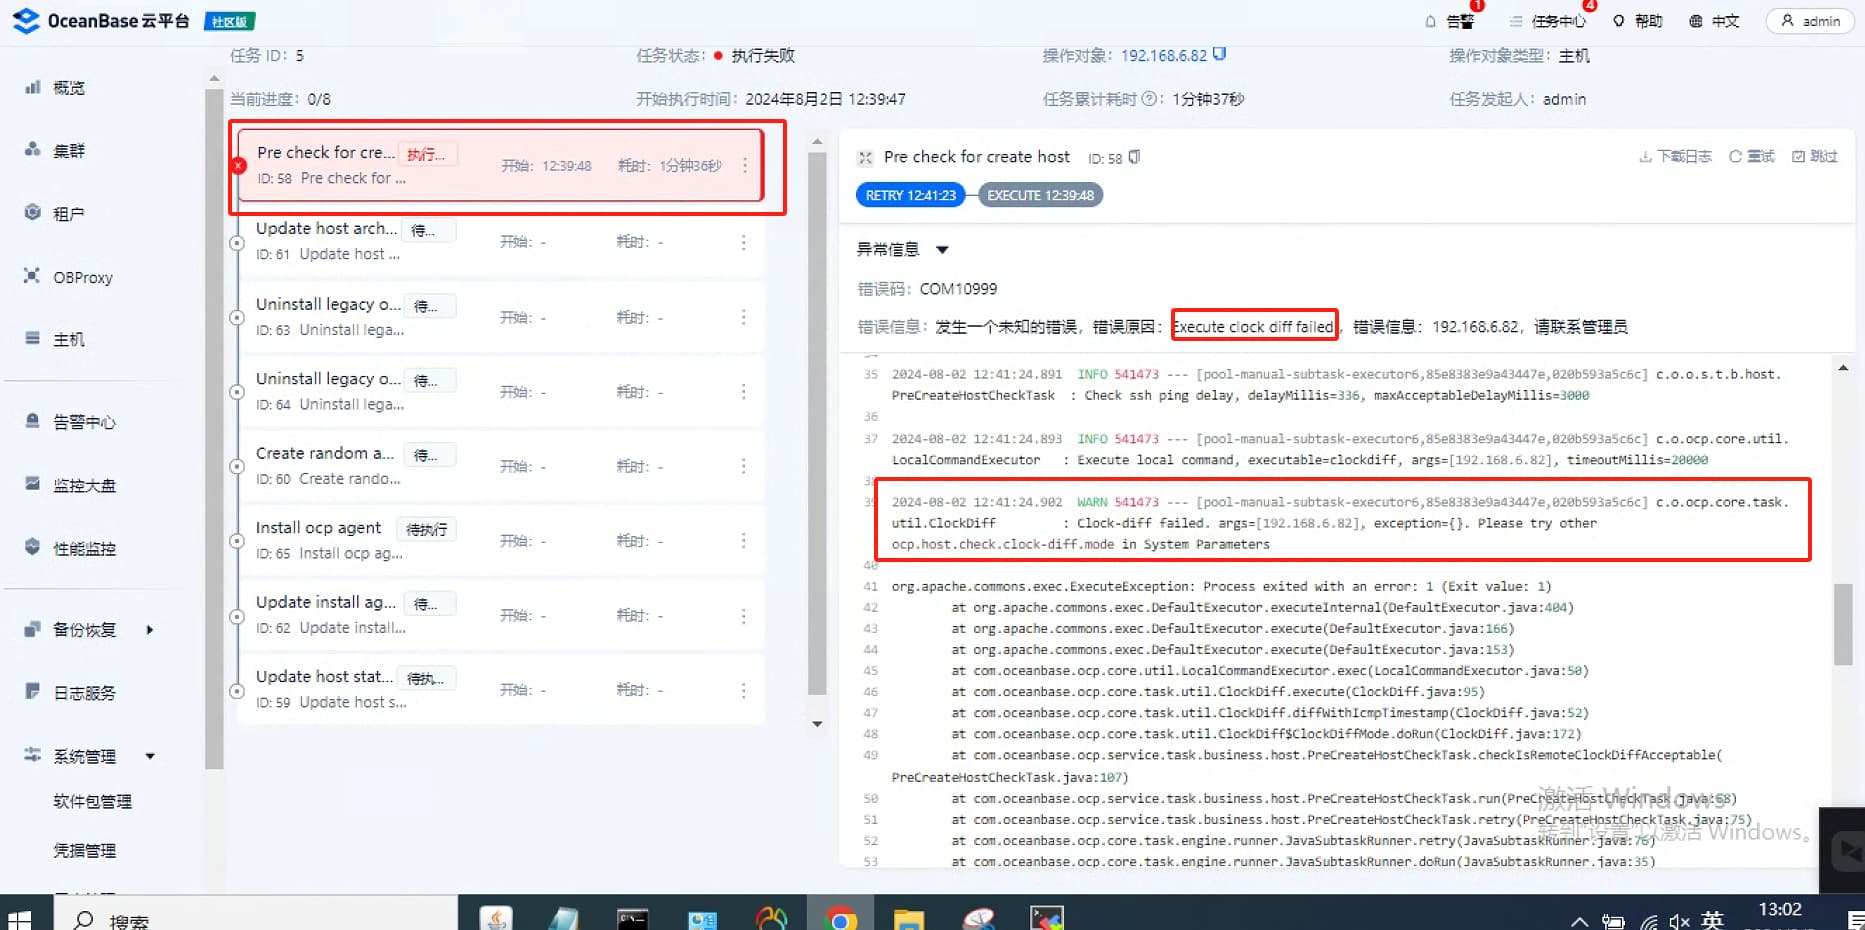Open the more menu of subtask ID 63

click(x=743, y=317)
